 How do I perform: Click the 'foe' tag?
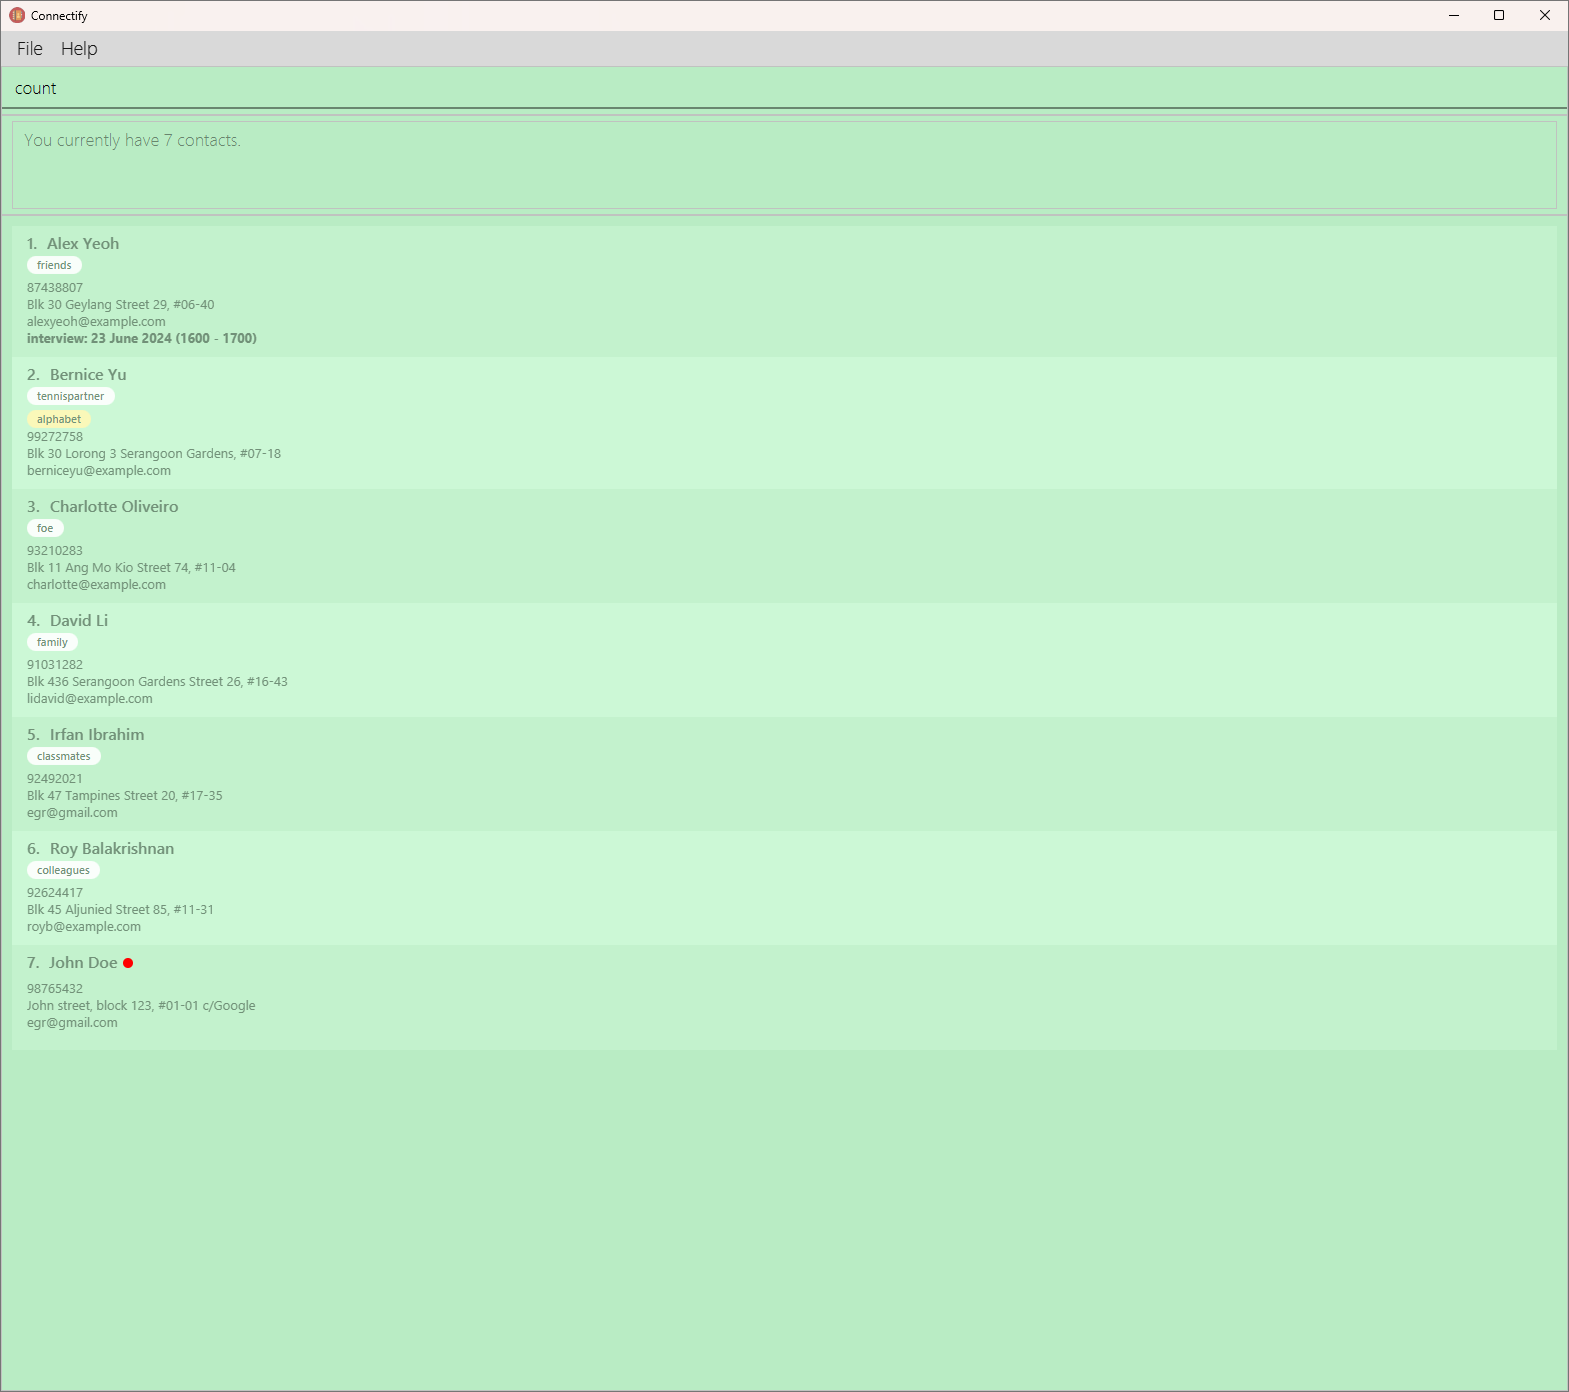click(x=45, y=528)
